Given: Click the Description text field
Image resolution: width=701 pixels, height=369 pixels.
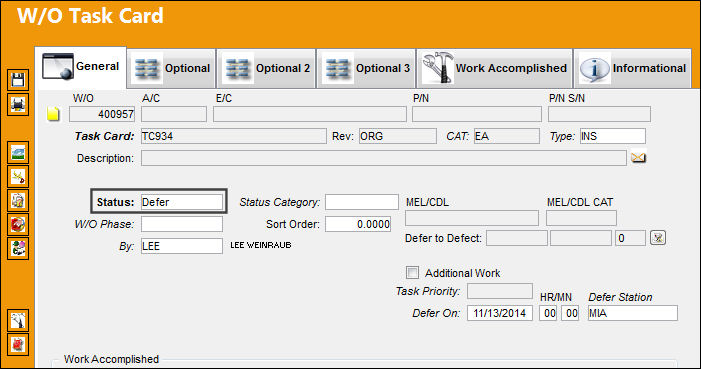Looking at the screenshot, I should point(384,158).
